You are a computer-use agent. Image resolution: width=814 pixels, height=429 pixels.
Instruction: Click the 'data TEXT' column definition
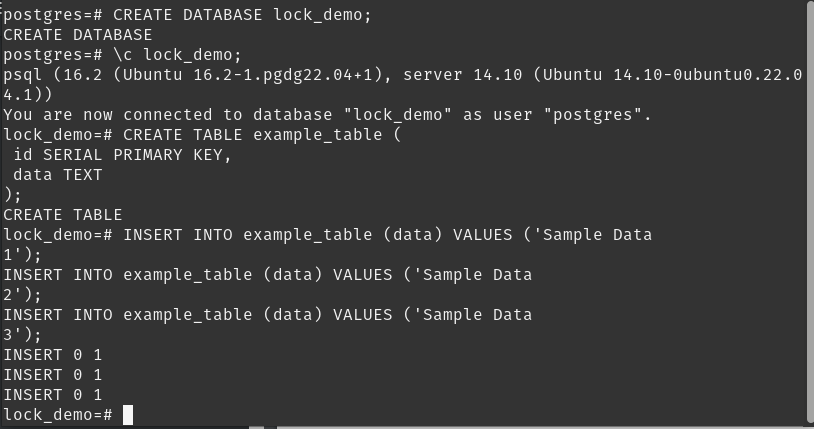(x=58, y=175)
